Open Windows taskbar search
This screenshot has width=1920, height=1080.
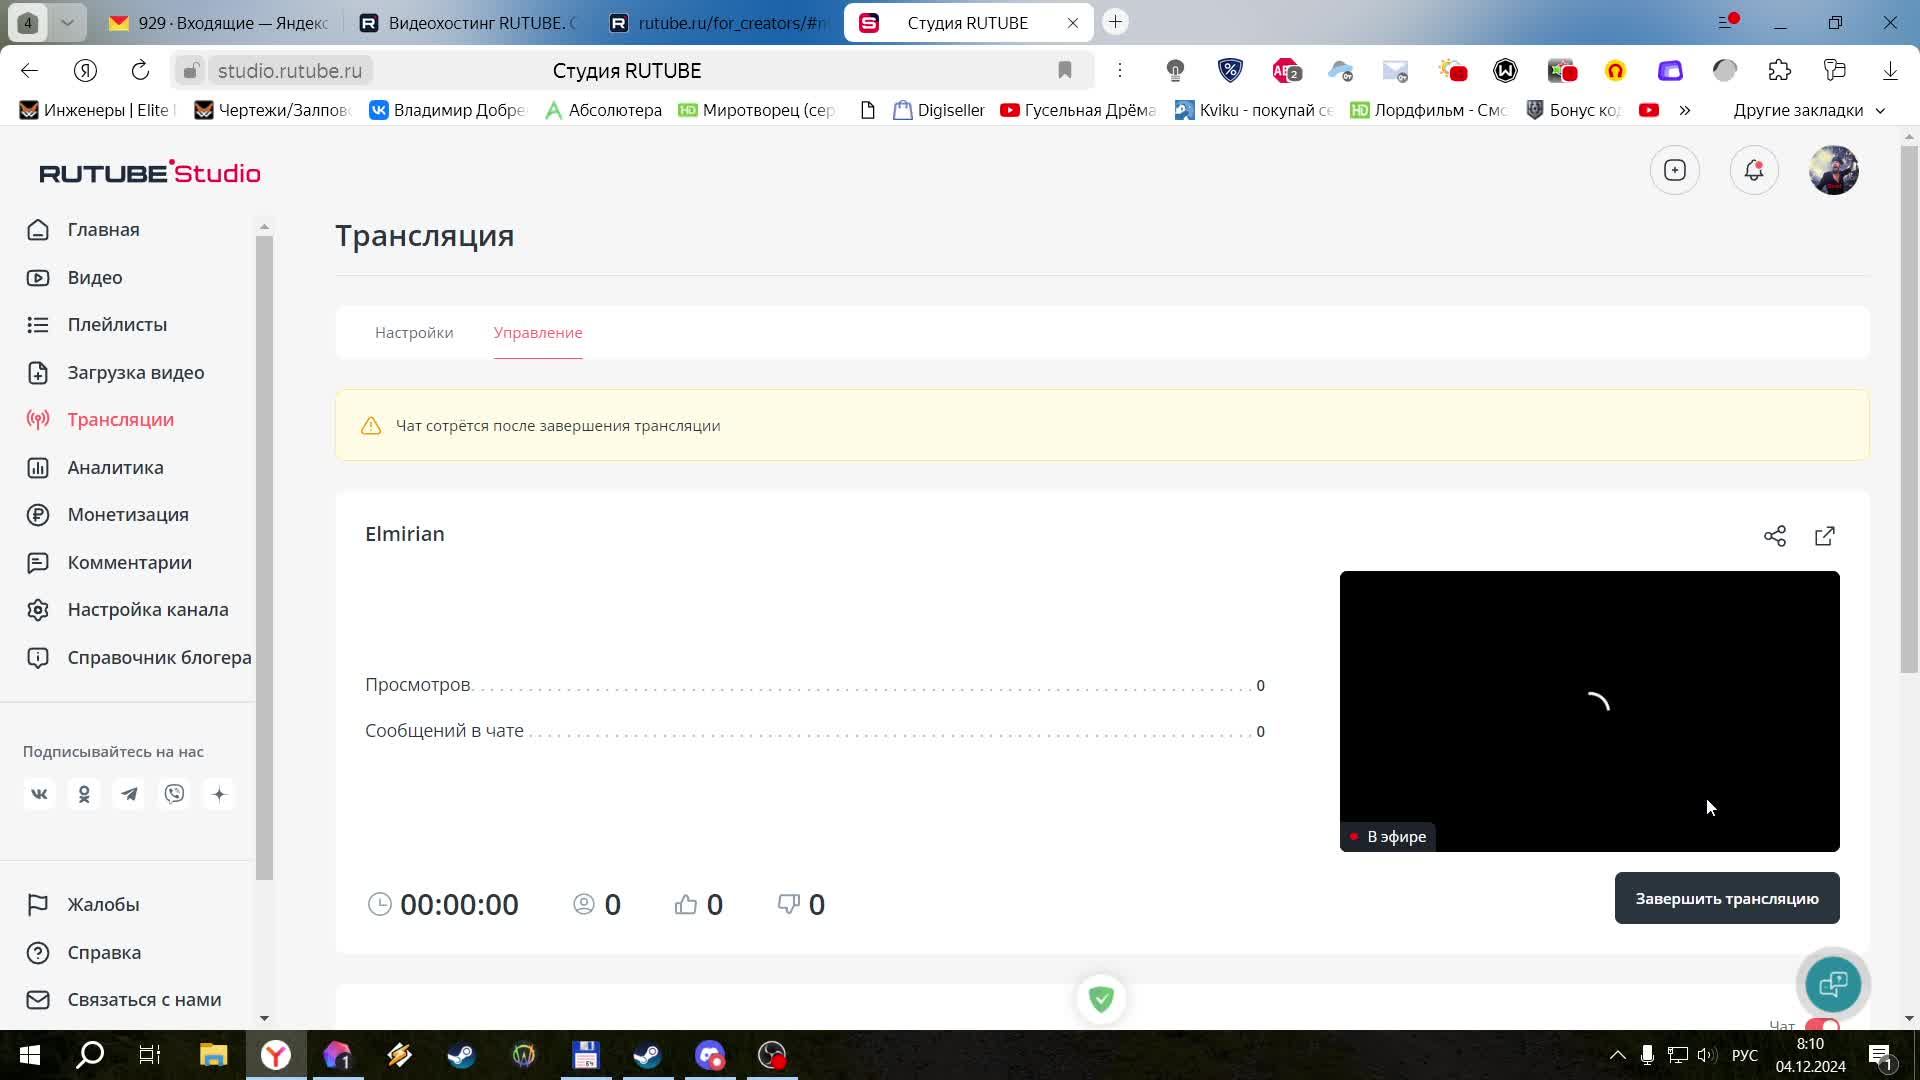tap(90, 1055)
